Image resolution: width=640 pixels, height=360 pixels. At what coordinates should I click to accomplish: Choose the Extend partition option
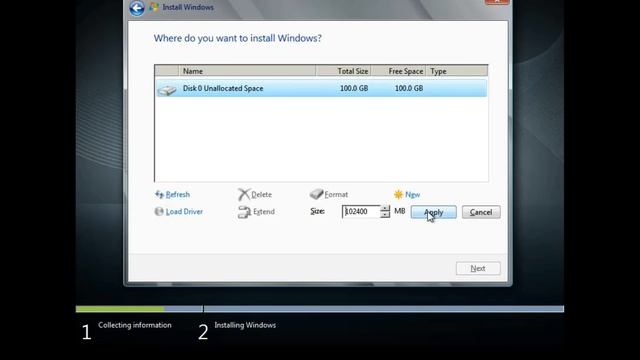(264, 211)
